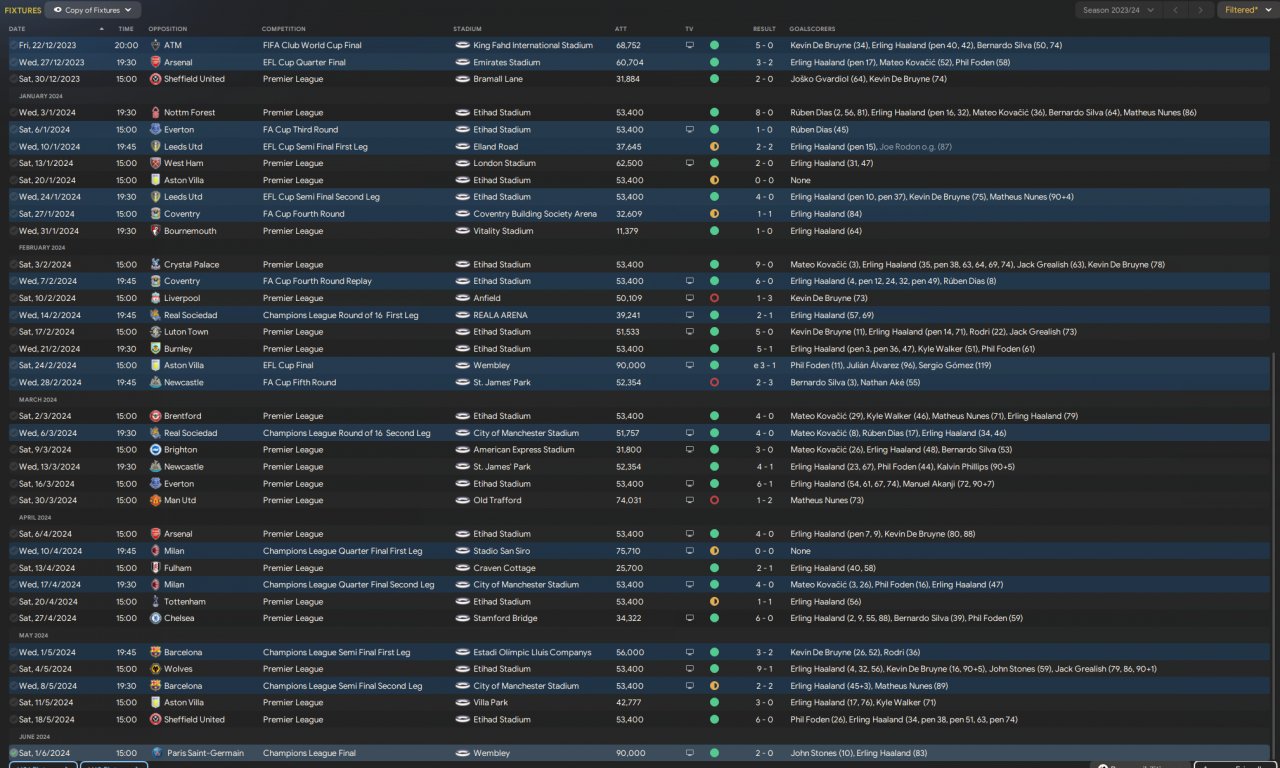This screenshot has height=768, width=1280.
Task: Open the 8 - 0 result against Nottm Forest
Action: [x=764, y=112]
